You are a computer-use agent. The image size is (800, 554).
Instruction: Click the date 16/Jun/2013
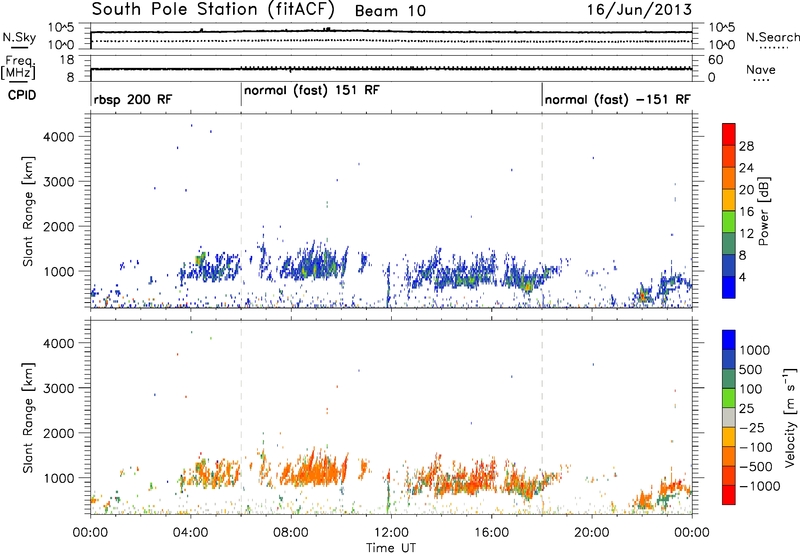pyautogui.click(x=639, y=9)
